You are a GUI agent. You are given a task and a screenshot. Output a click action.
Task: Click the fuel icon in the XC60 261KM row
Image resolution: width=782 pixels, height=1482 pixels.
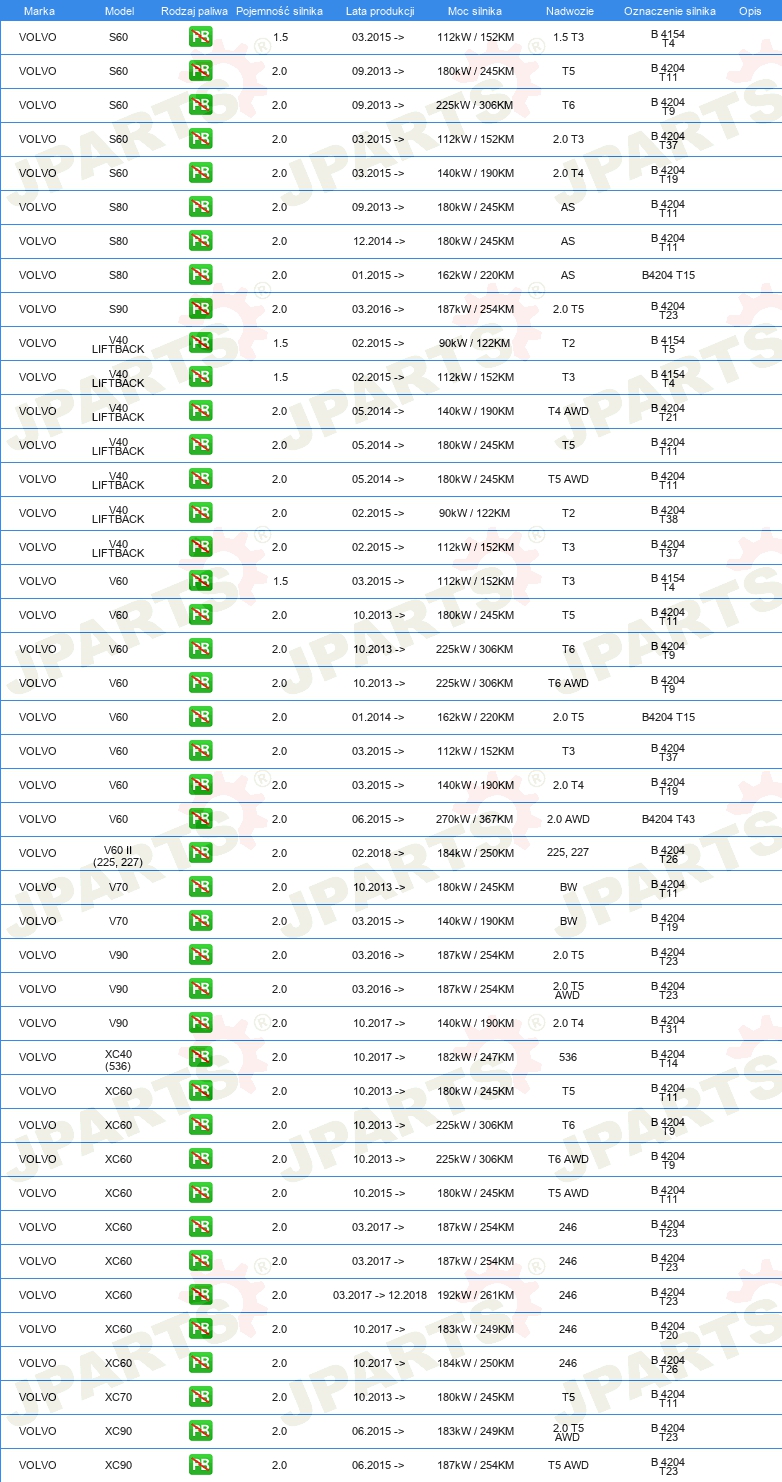200,1296
